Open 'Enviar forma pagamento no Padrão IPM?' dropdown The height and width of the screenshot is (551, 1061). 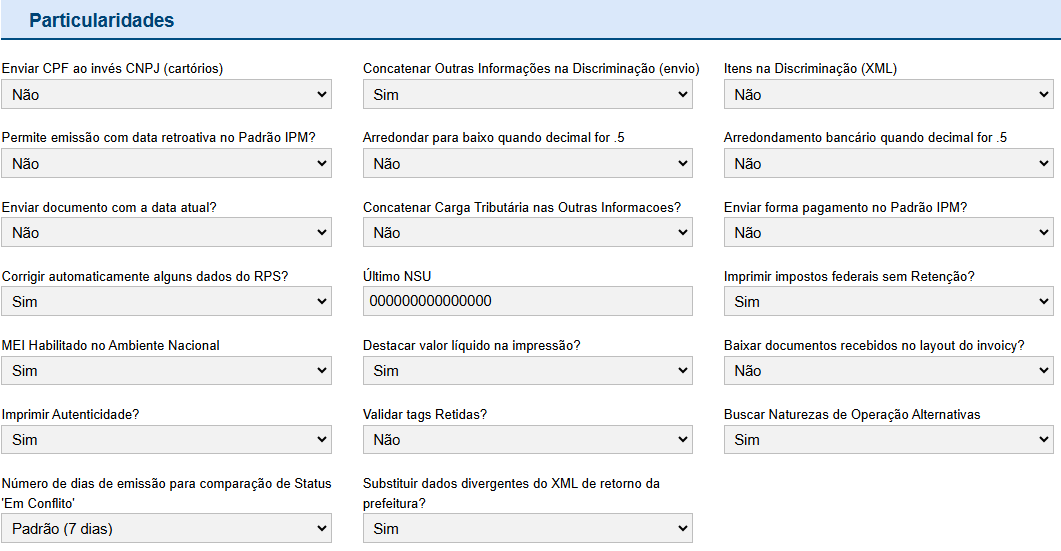(888, 233)
